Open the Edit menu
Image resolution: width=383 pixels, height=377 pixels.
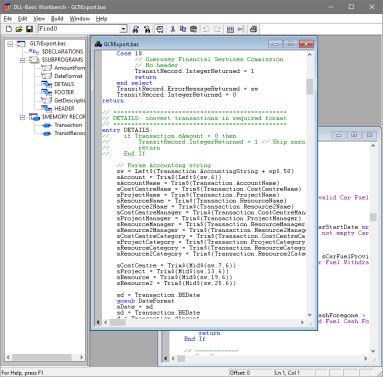click(x=22, y=19)
